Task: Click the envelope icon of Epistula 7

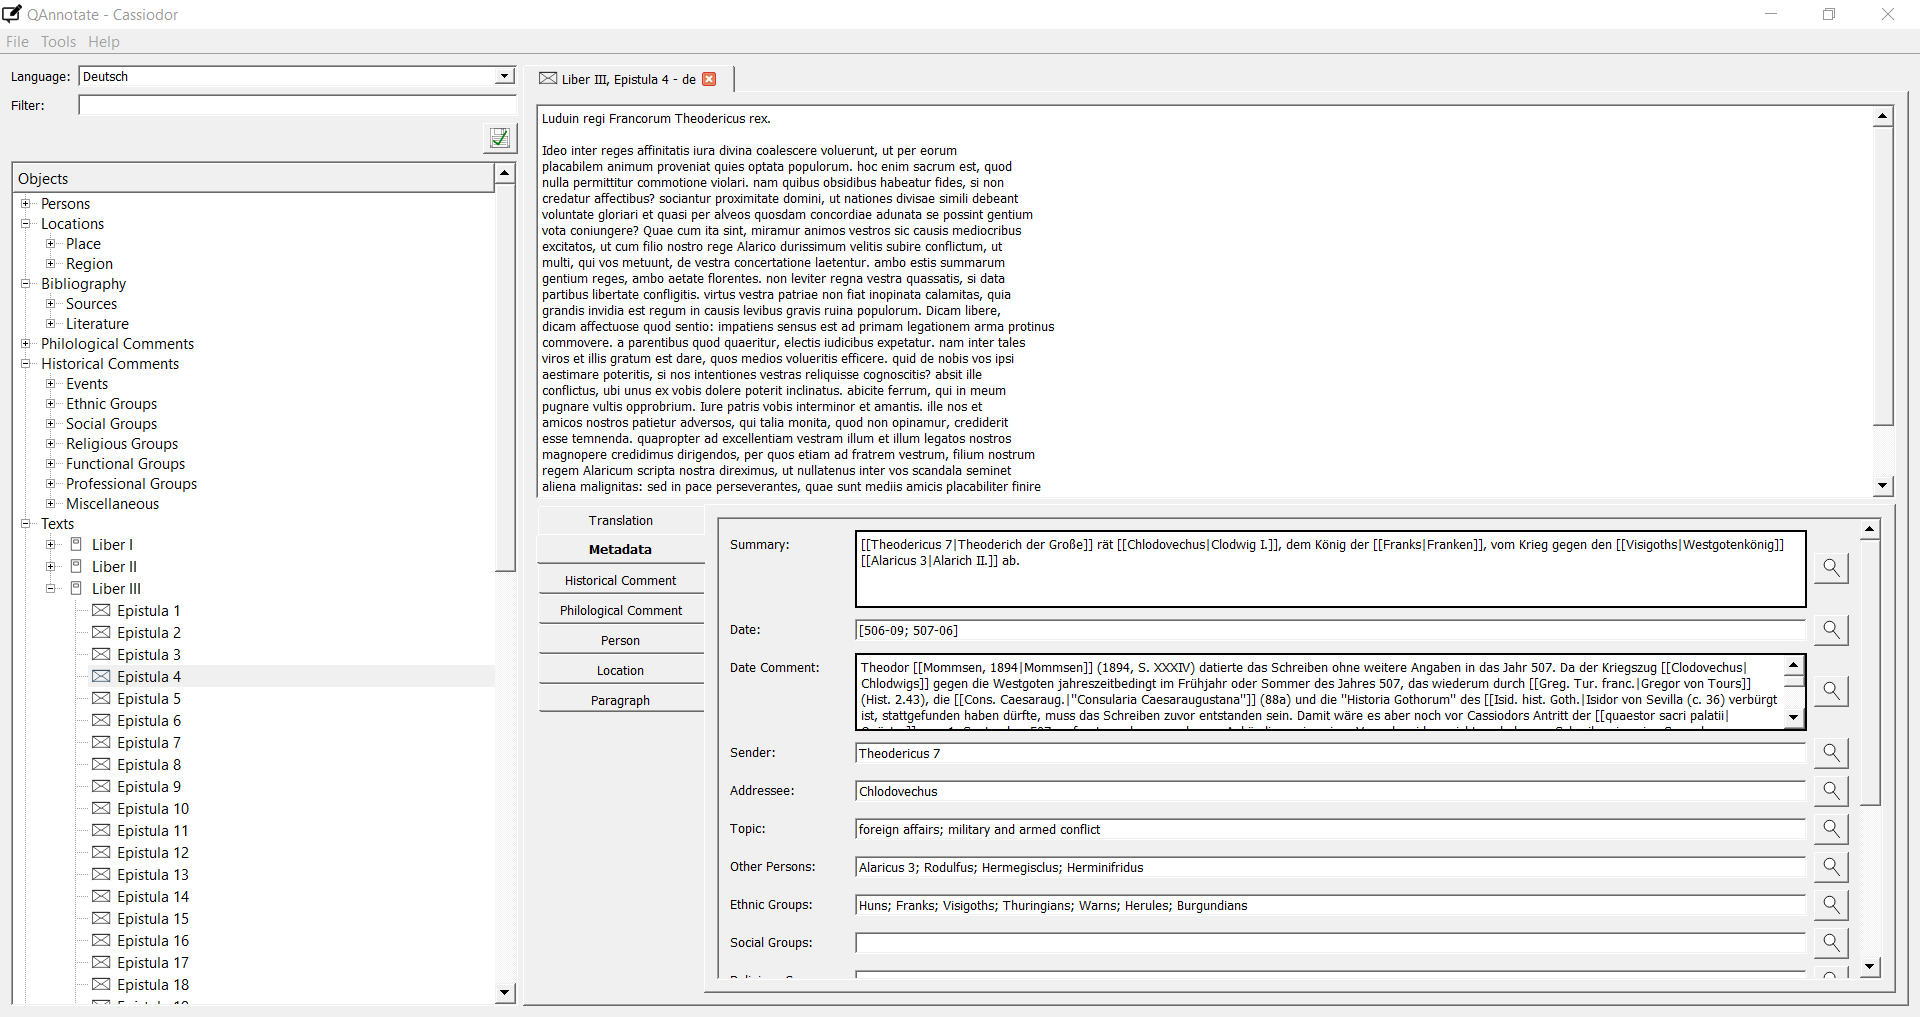Action: [x=101, y=742]
